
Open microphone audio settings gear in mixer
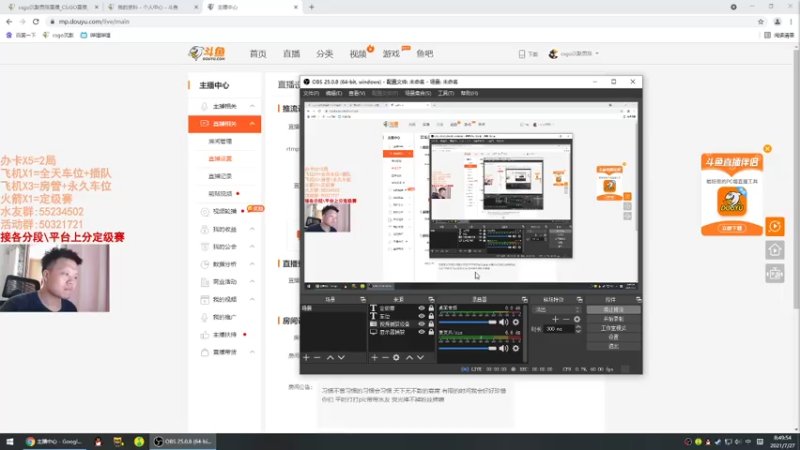[x=516, y=348]
